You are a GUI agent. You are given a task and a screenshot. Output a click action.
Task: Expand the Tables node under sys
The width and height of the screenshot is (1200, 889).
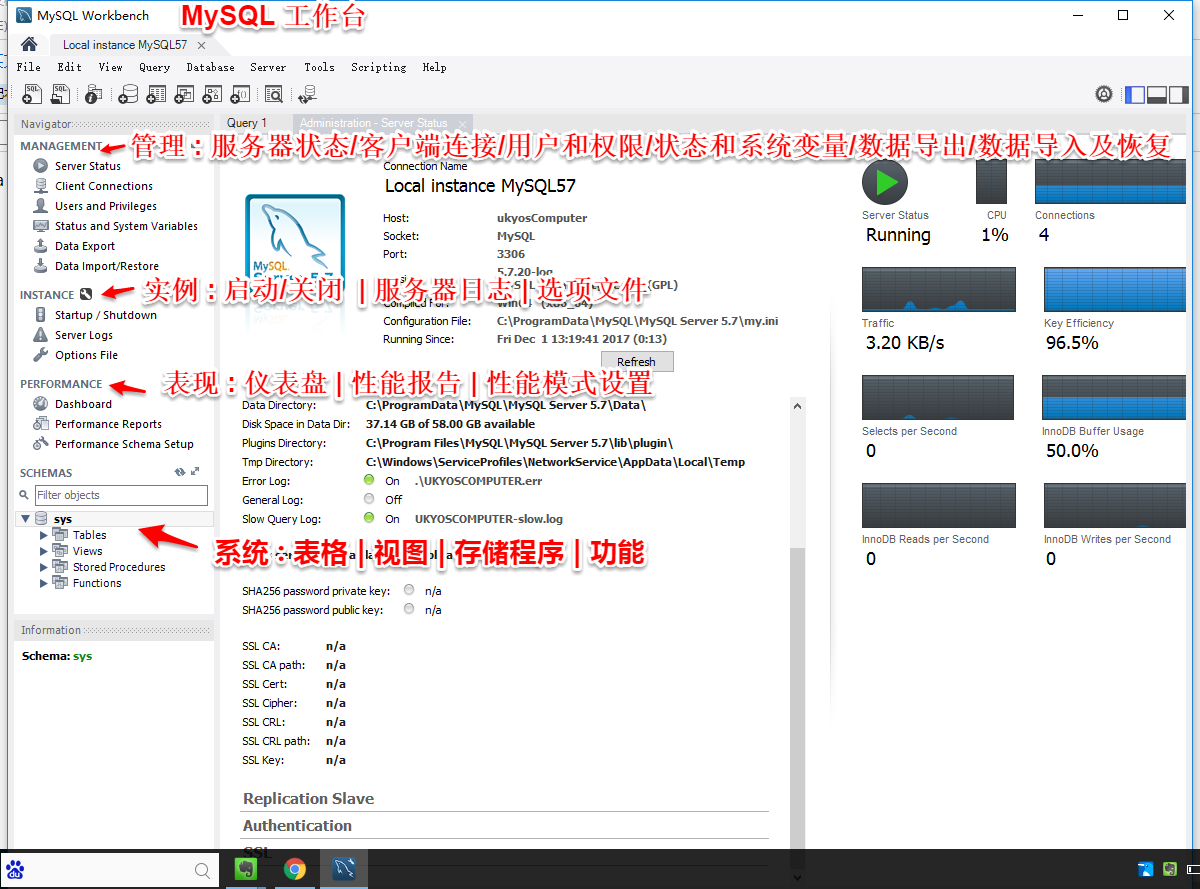pyautogui.click(x=43, y=535)
